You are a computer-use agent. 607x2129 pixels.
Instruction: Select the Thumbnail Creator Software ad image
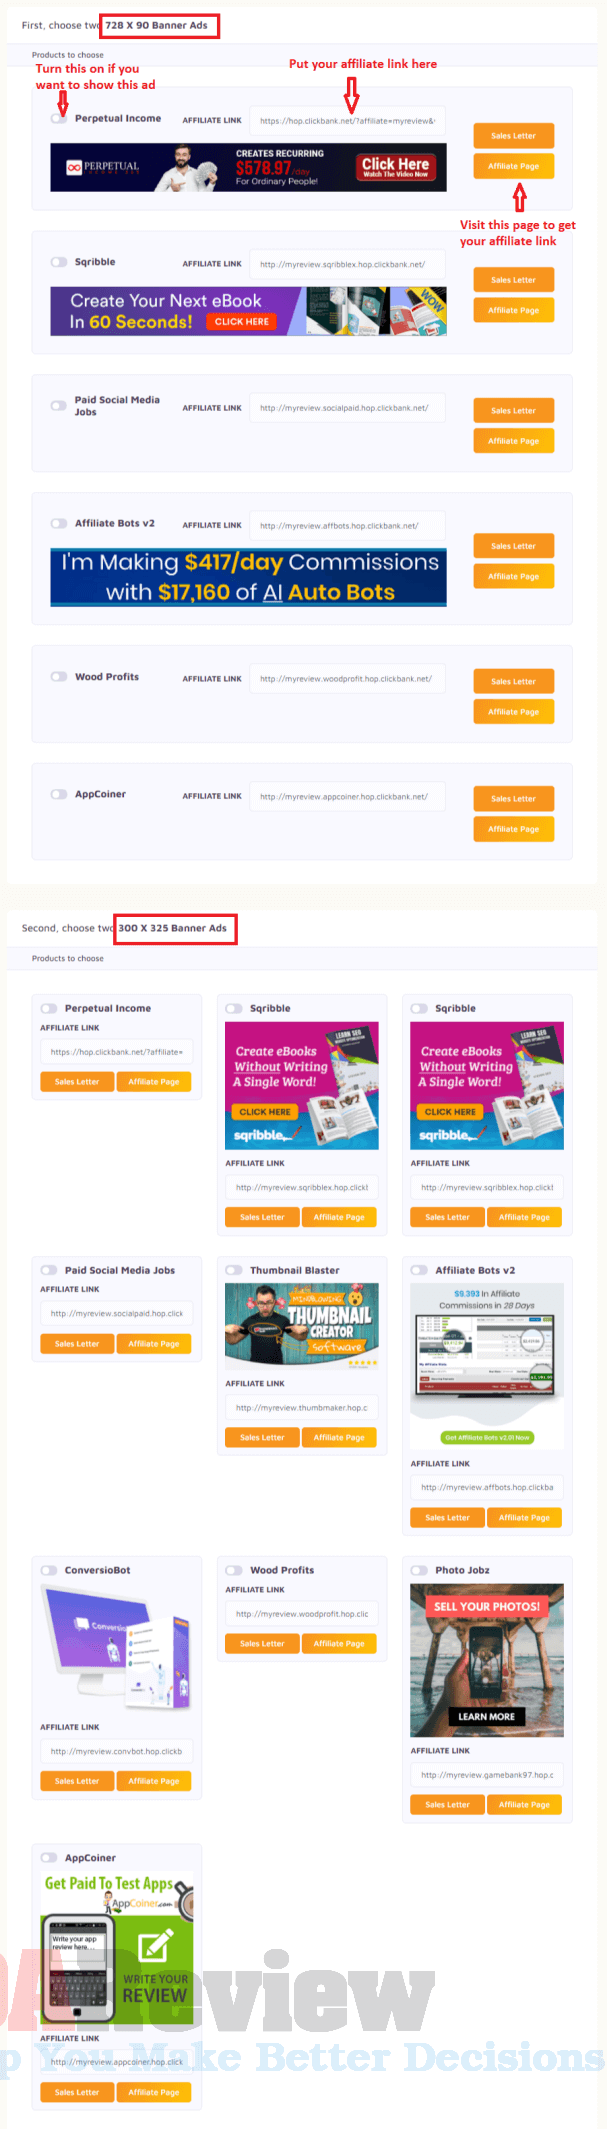pyautogui.click(x=302, y=1326)
